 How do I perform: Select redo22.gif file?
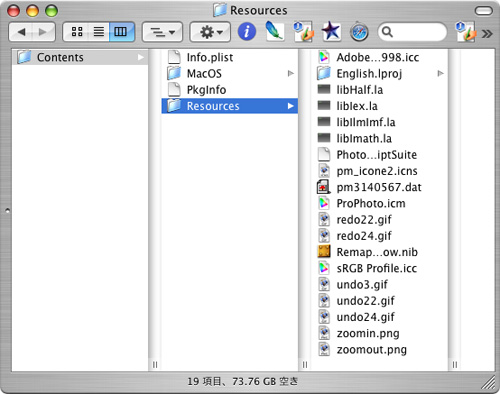pos(380,220)
